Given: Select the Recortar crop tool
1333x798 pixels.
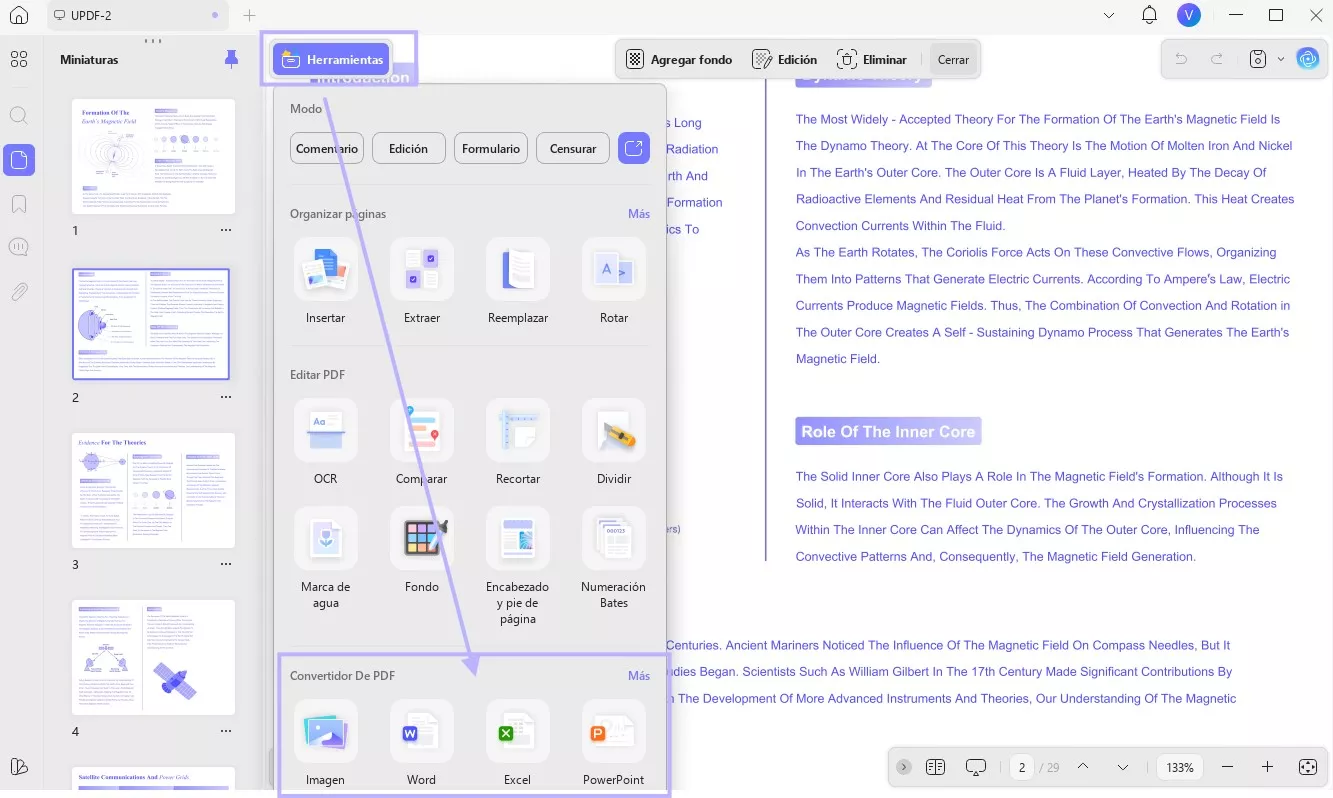Looking at the screenshot, I should [x=518, y=430].
